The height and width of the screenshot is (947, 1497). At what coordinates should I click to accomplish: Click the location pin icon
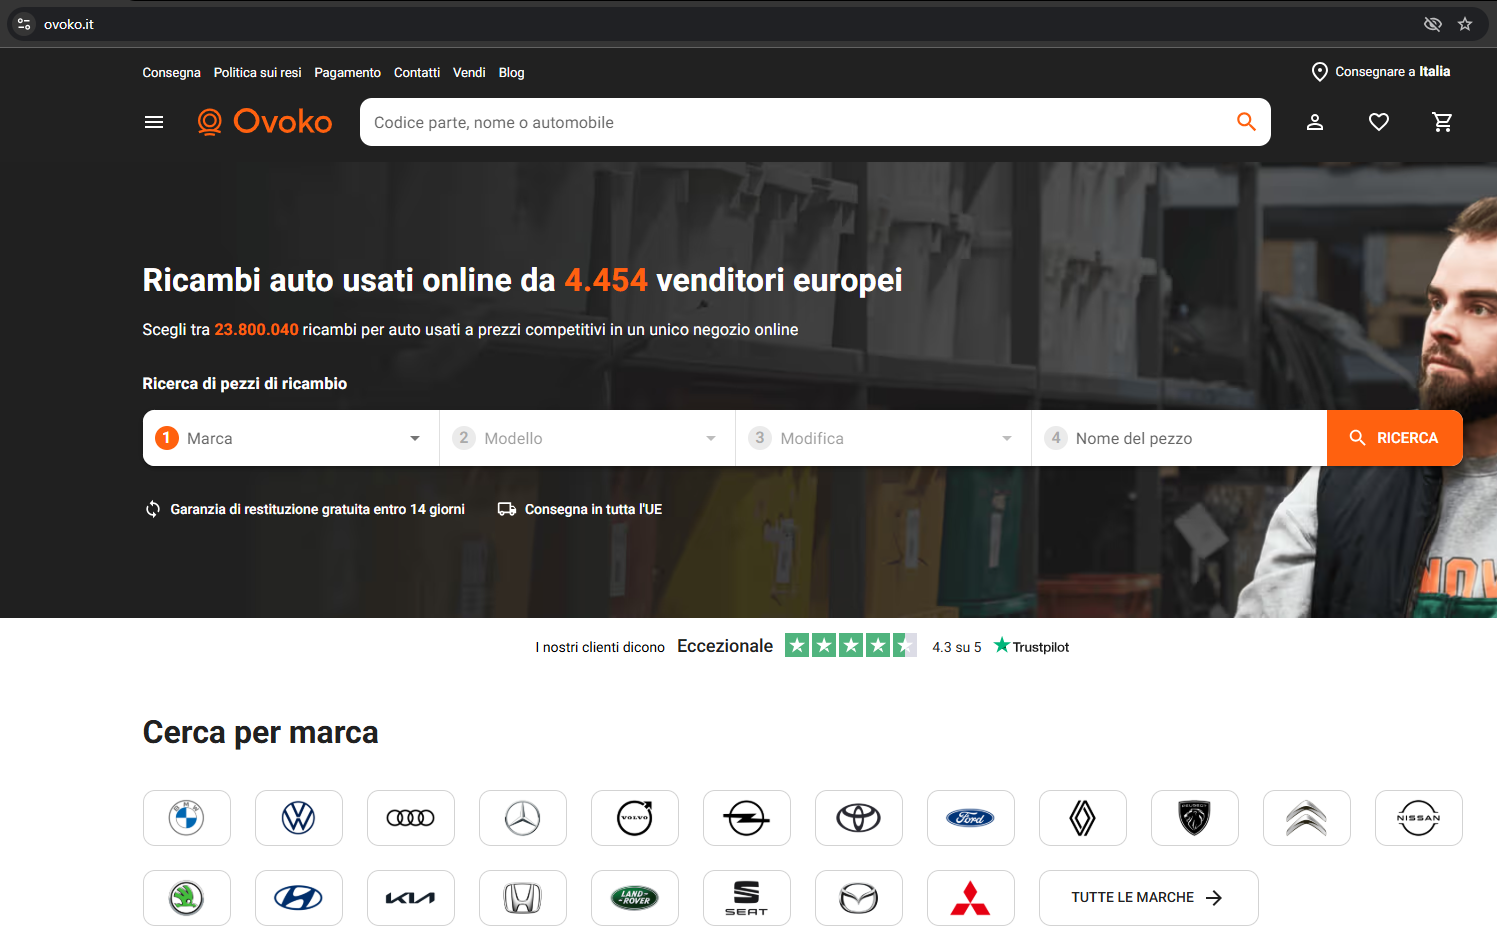click(1320, 72)
